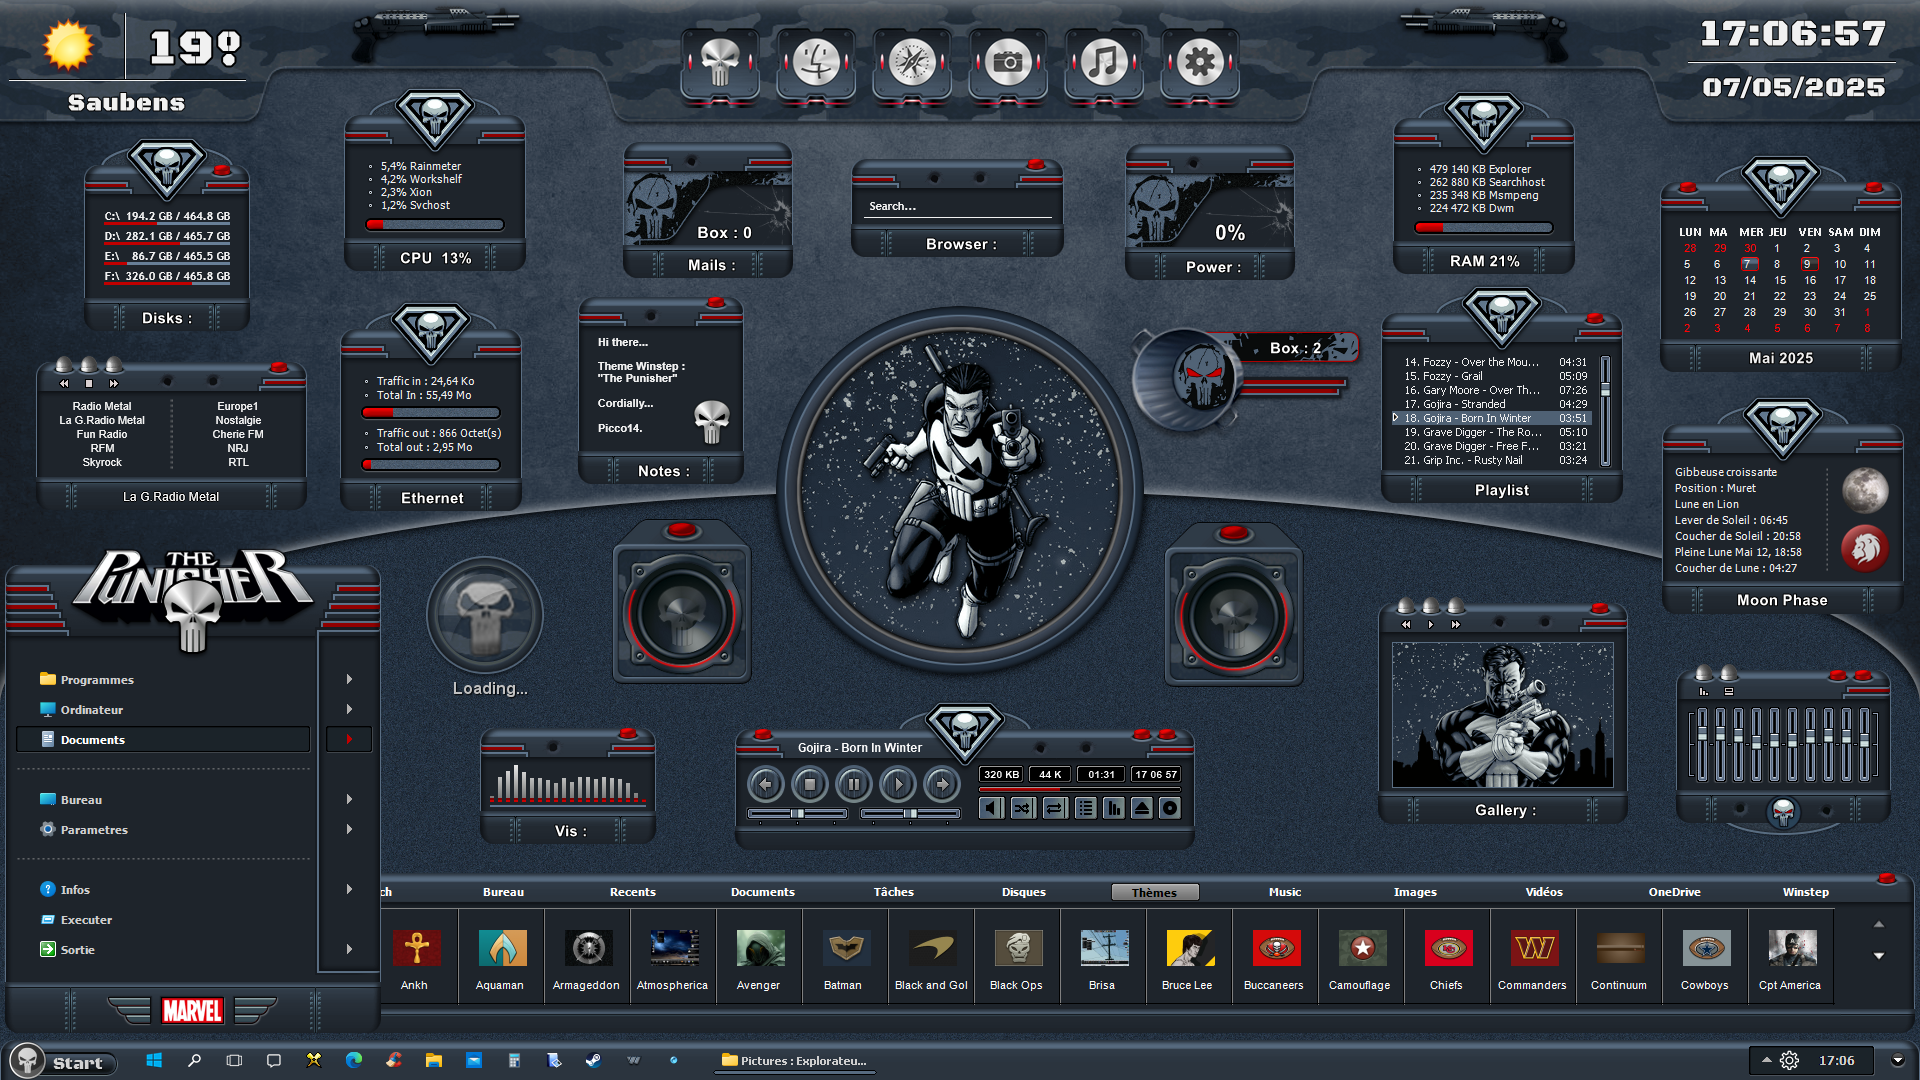The image size is (1920, 1080).
Task: Click the MARVEL logo button in start menu
Action: 192,1011
